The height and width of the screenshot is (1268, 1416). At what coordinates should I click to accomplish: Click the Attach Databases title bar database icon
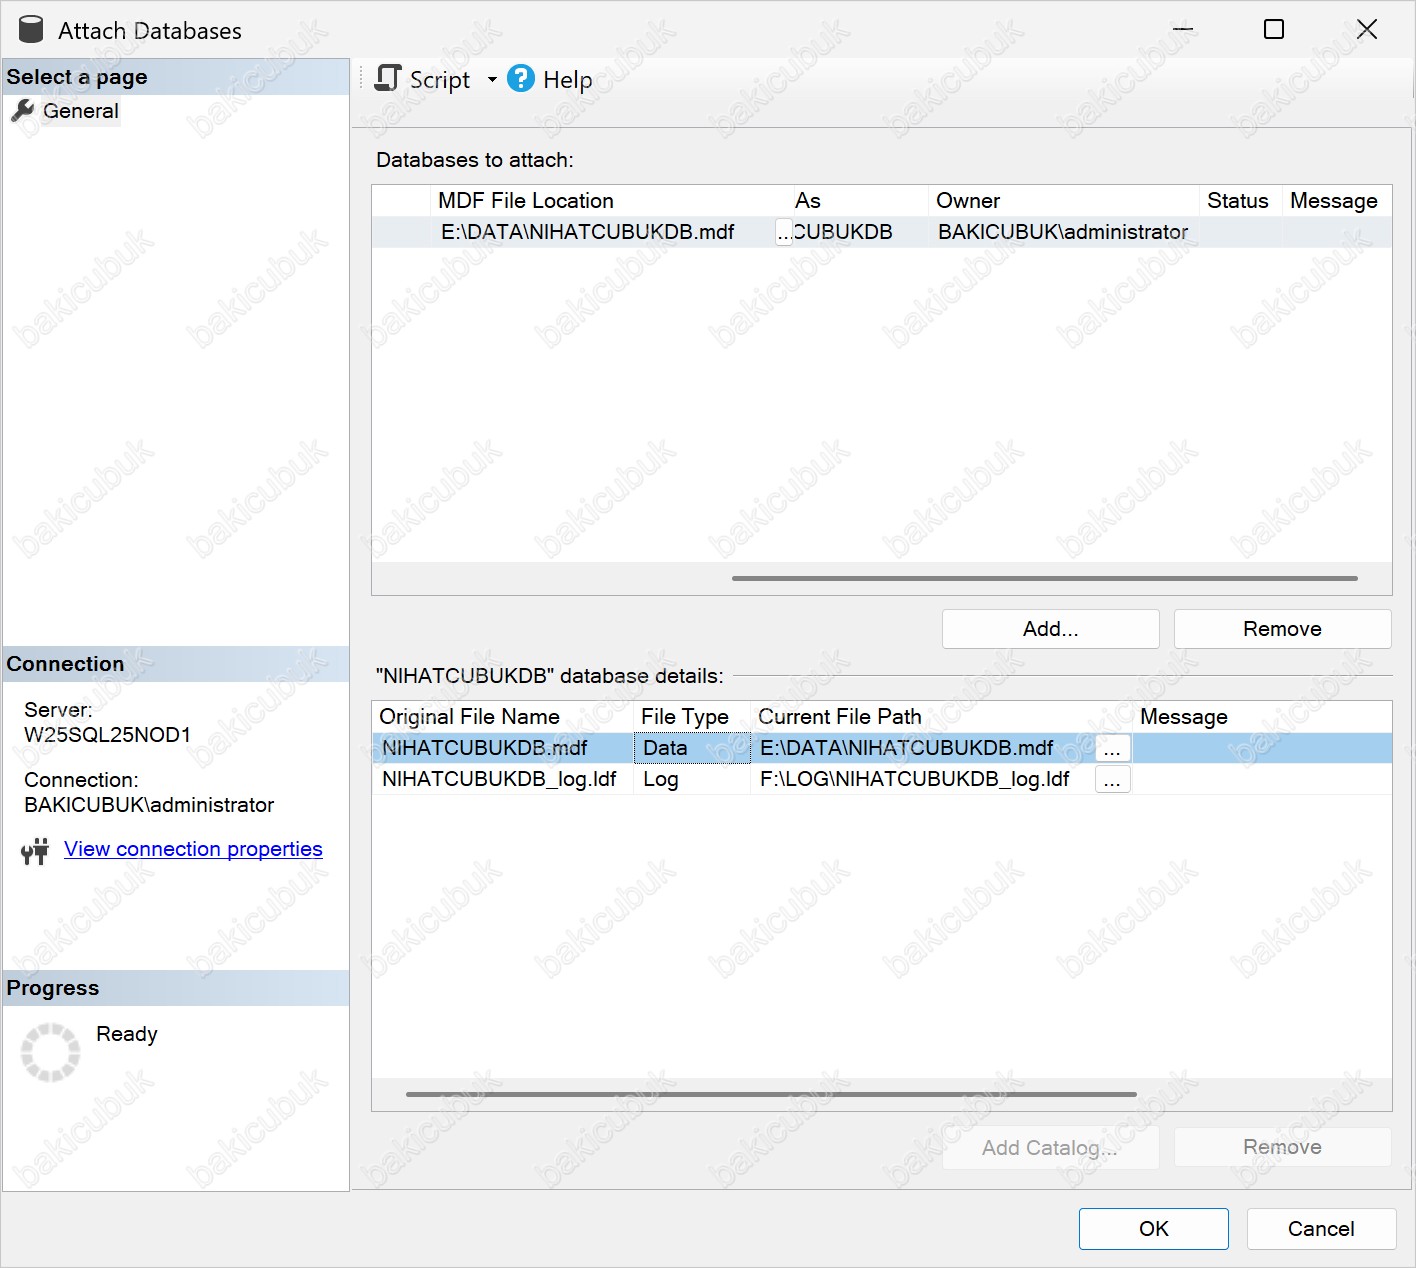(31, 30)
